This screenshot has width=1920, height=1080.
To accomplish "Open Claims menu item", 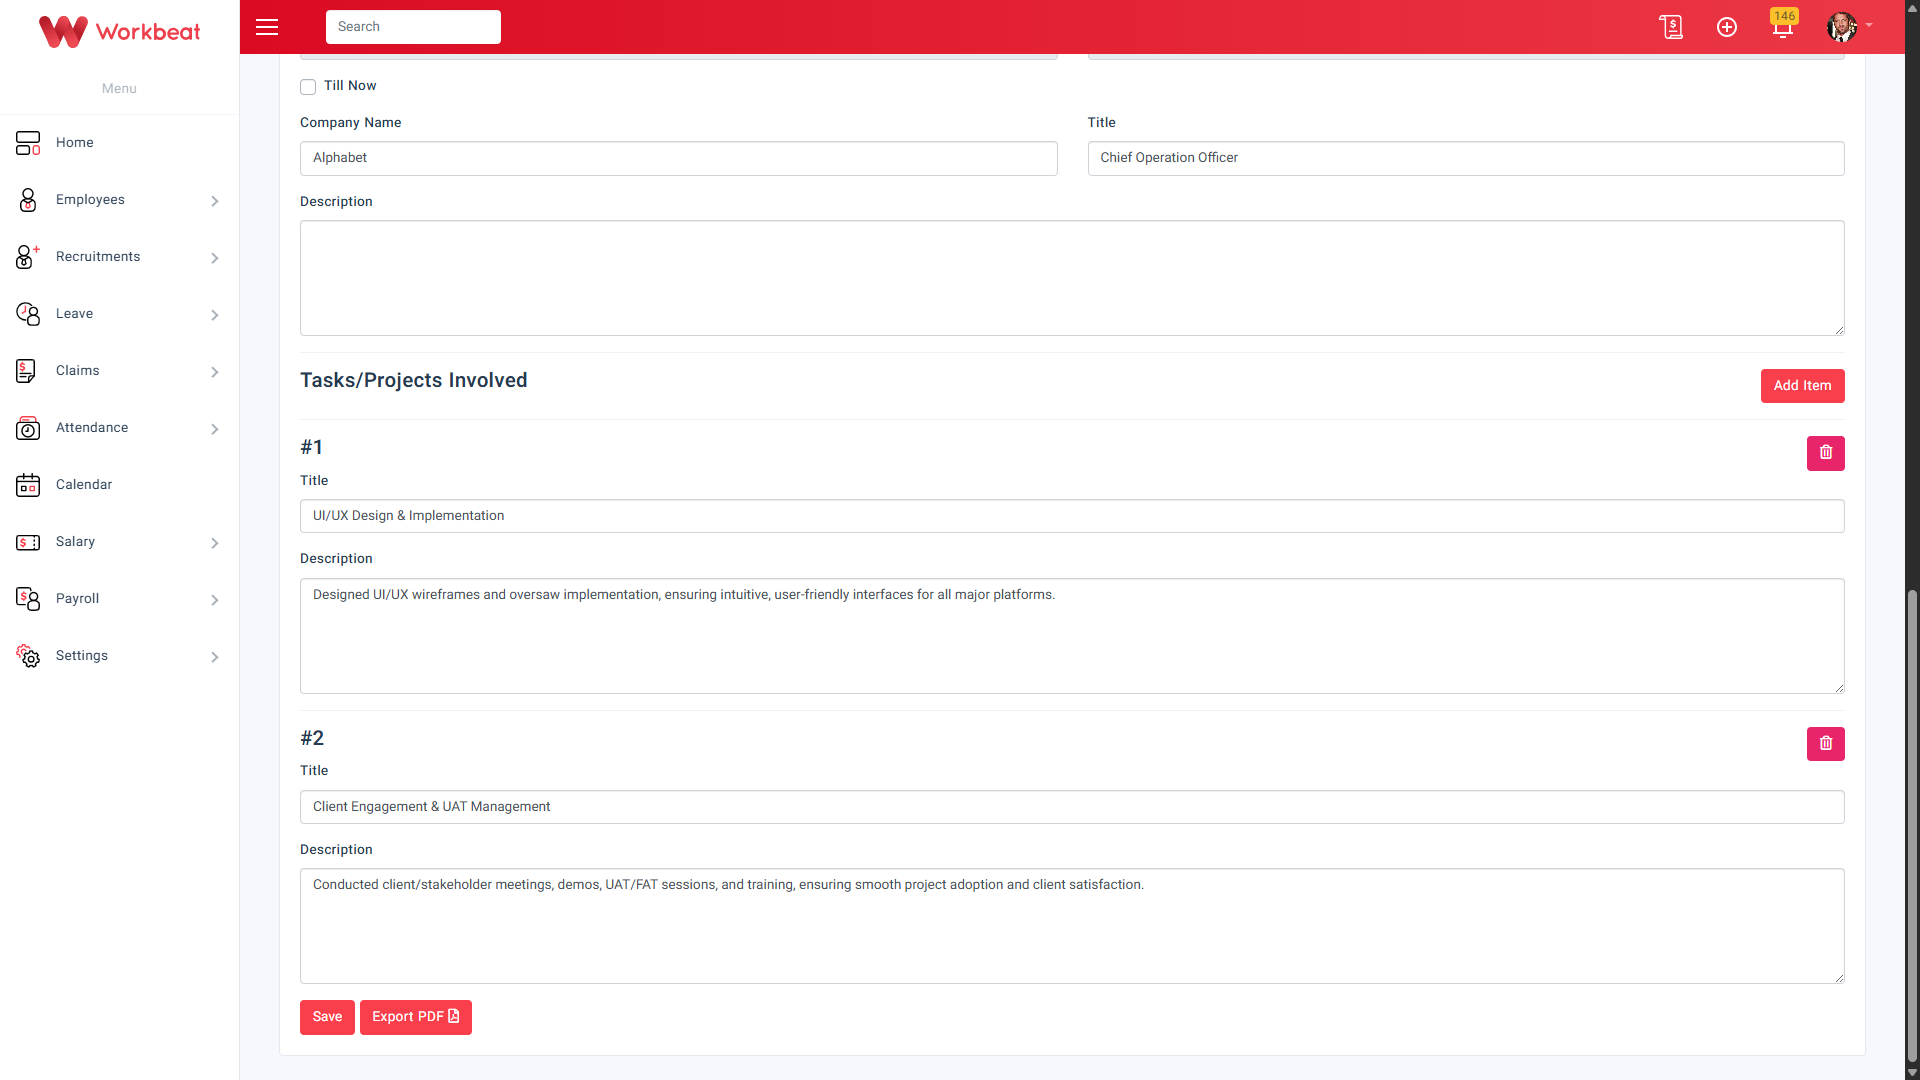I will coord(119,371).
